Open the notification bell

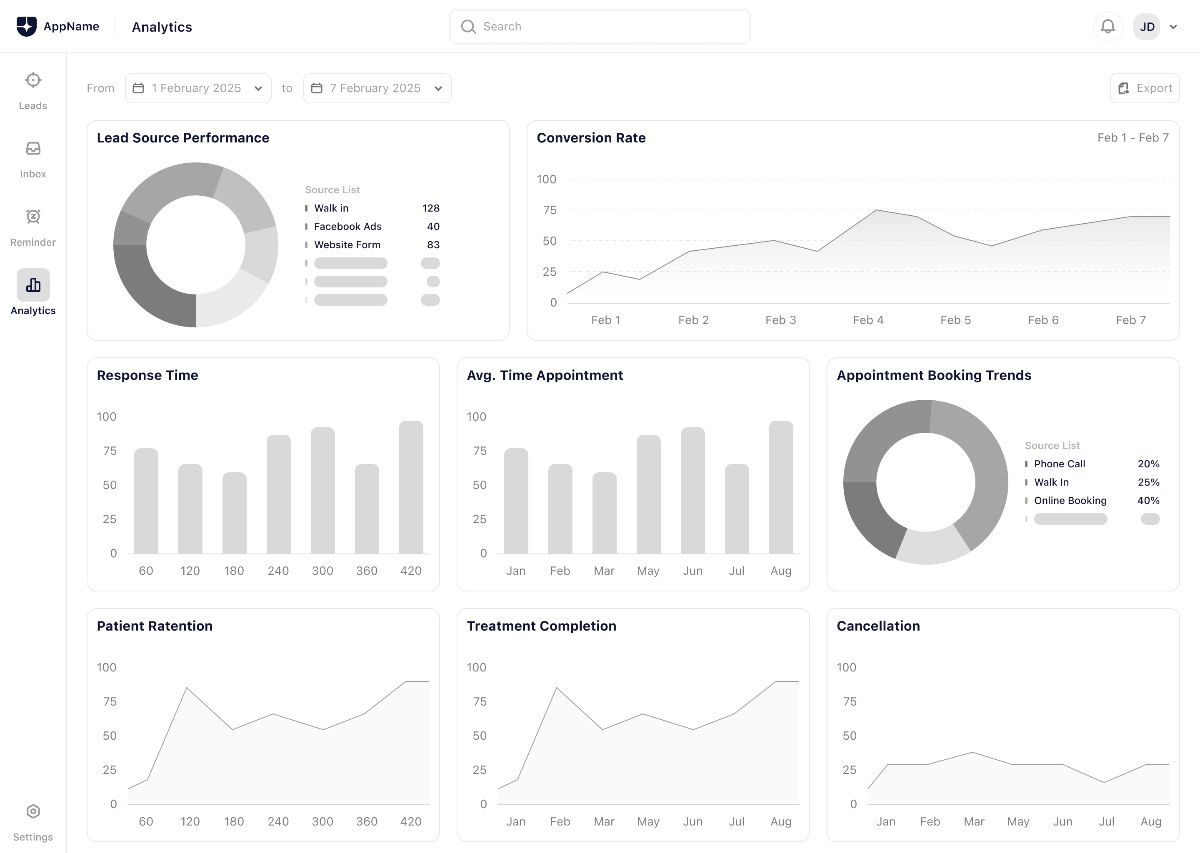pos(1108,26)
